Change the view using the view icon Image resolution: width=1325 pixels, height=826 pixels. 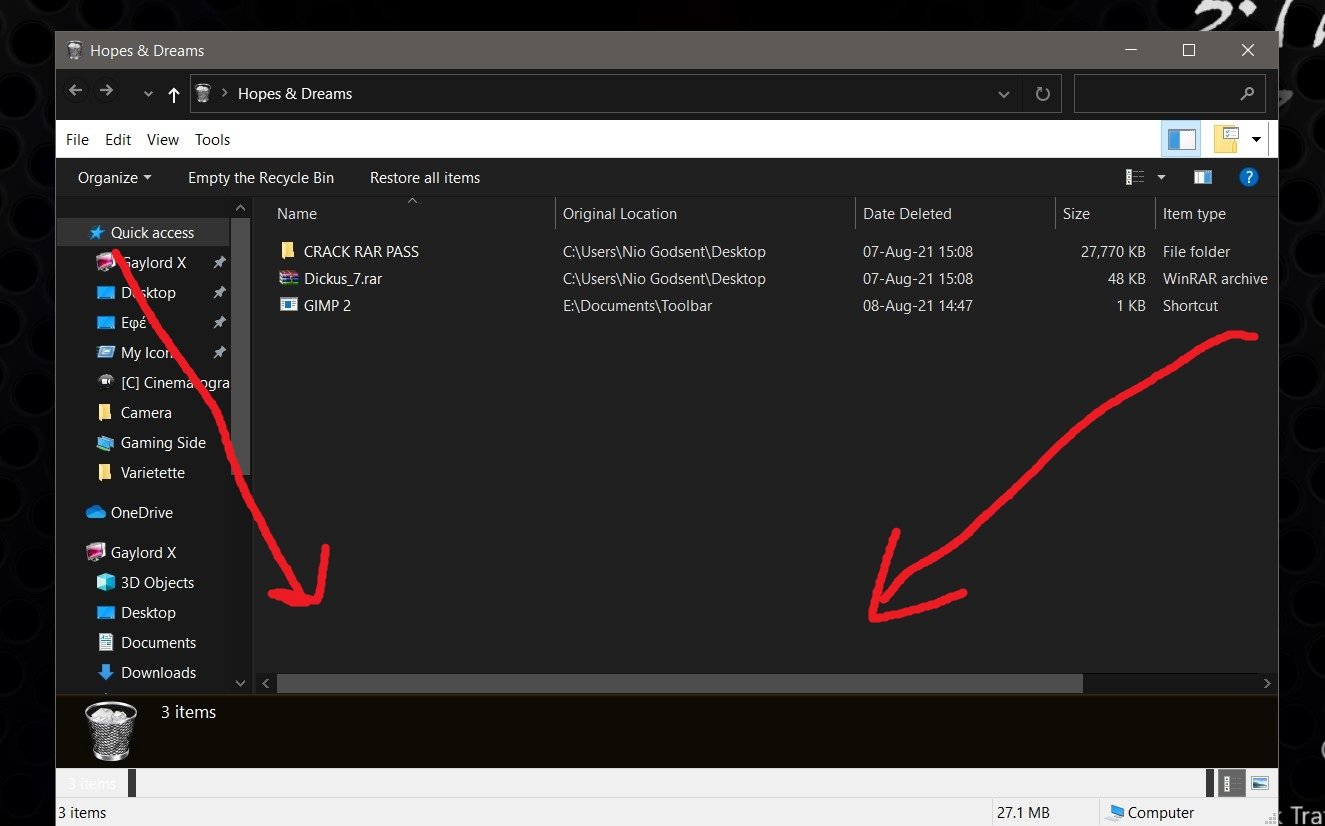pos(1135,178)
